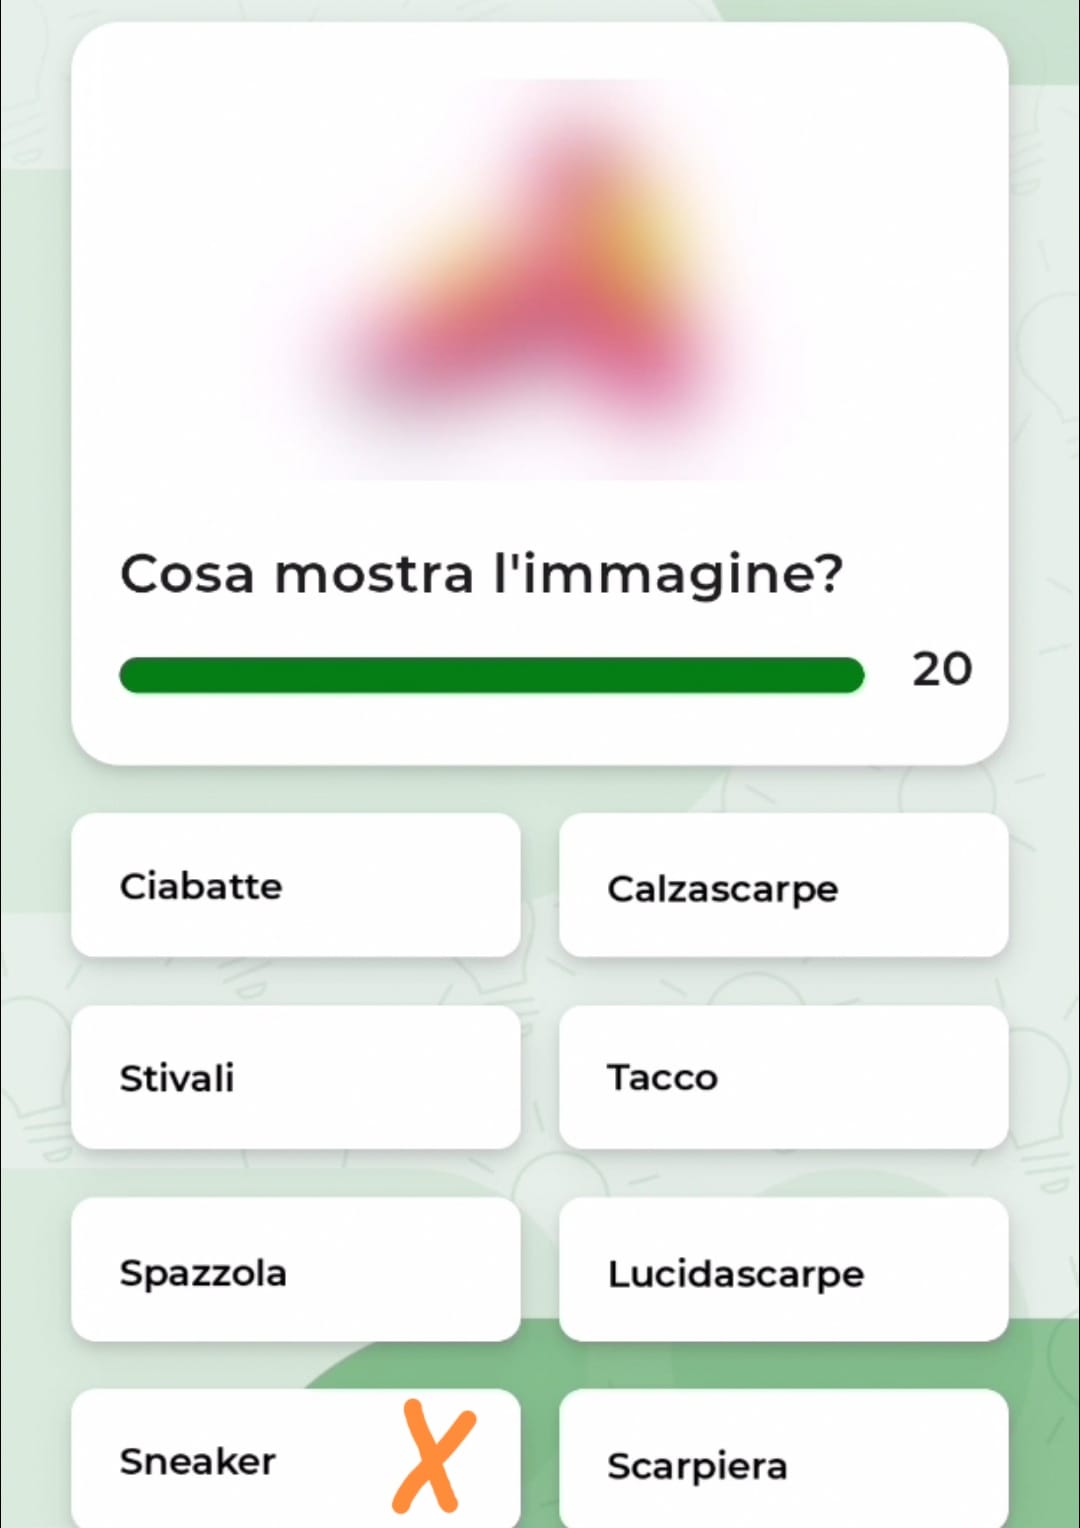Answer with the Tacco option
Screen dimensions: 1080x1528
click(x=783, y=1078)
